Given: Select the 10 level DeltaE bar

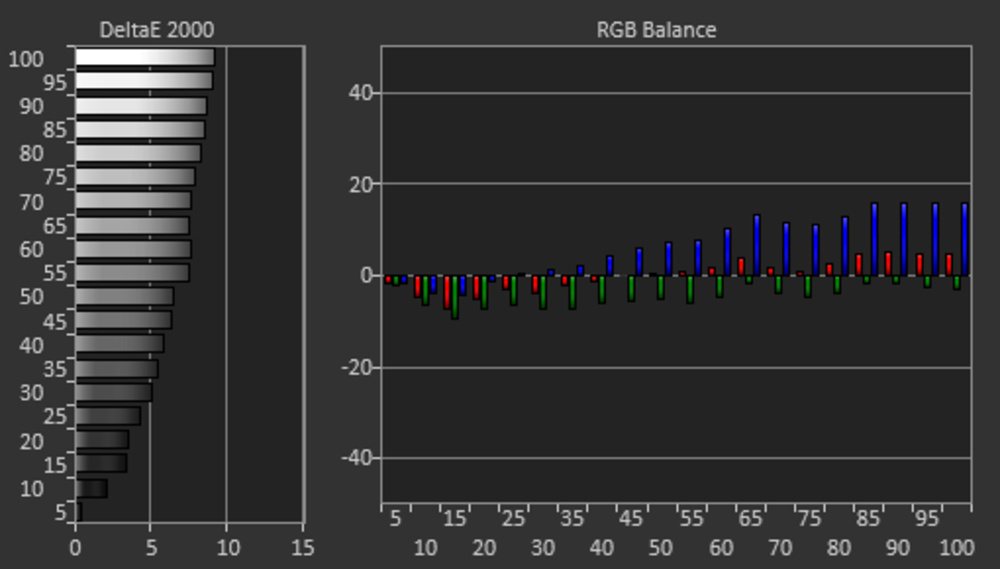Looking at the screenshot, I should click(x=91, y=488).
